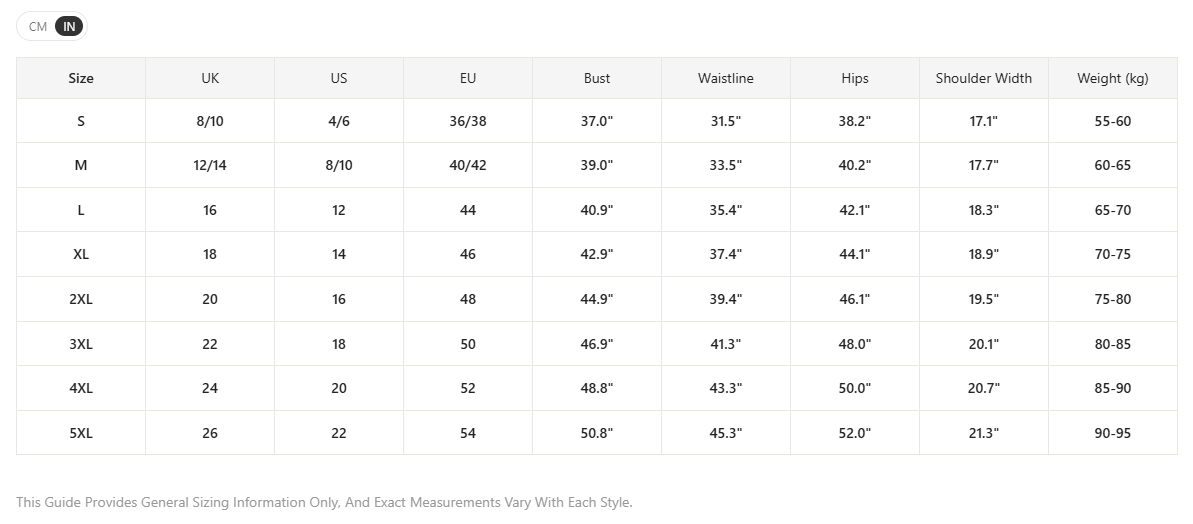The image size is (1193, 524).
Task: Select the IN unit option
Action: coord(69,27)
